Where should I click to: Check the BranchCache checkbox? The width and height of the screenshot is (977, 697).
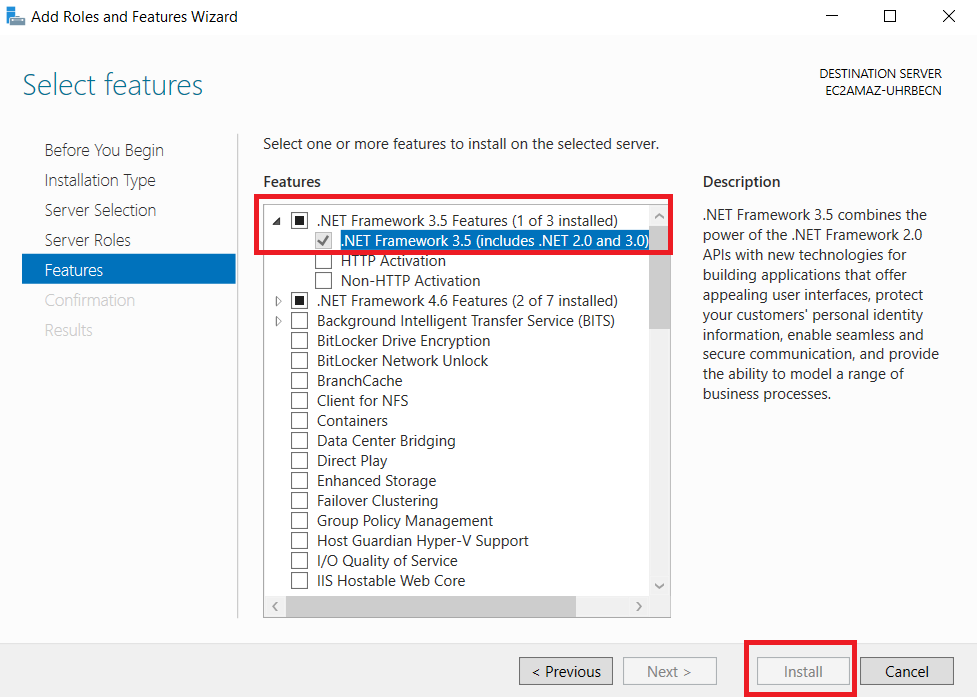click(299, 381)
